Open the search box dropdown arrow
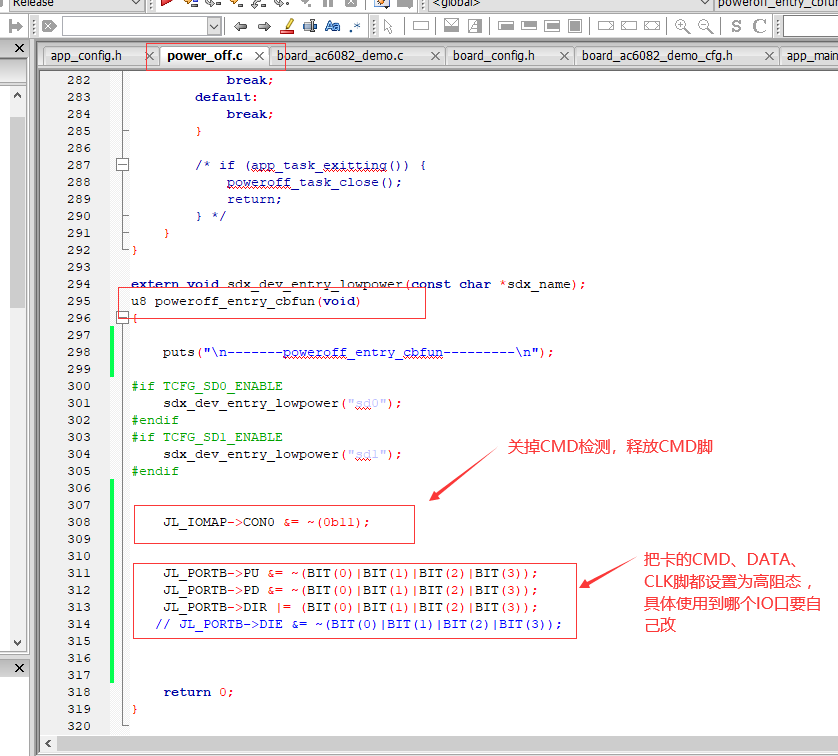The height and width of the screenshot is (756, 838). click(214, 26)
